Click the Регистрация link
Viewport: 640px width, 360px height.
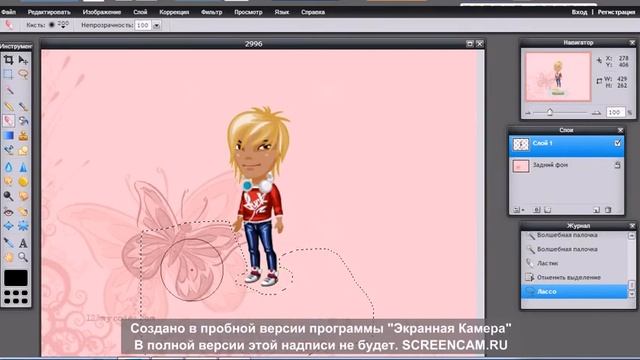[x=616, y=12]
